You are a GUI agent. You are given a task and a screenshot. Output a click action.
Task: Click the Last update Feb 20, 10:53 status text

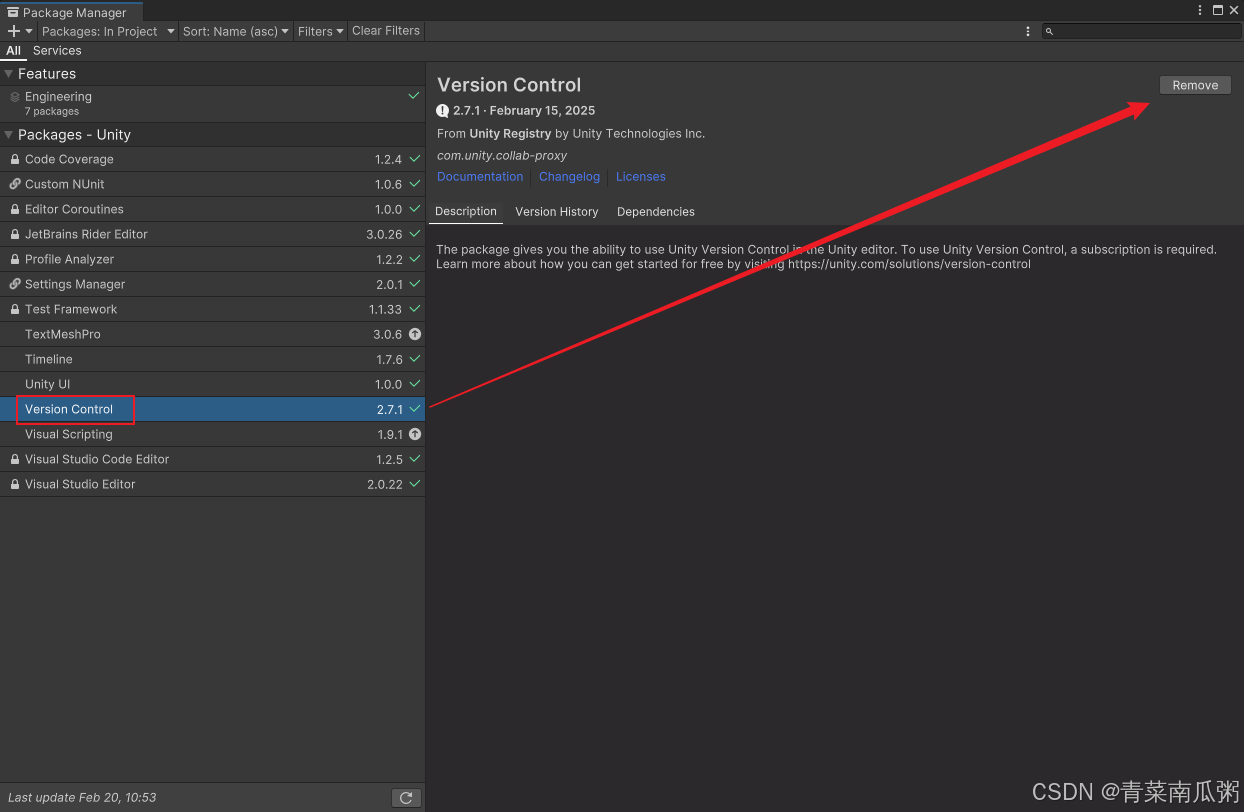pyautogui.click(x=82, y=798)
